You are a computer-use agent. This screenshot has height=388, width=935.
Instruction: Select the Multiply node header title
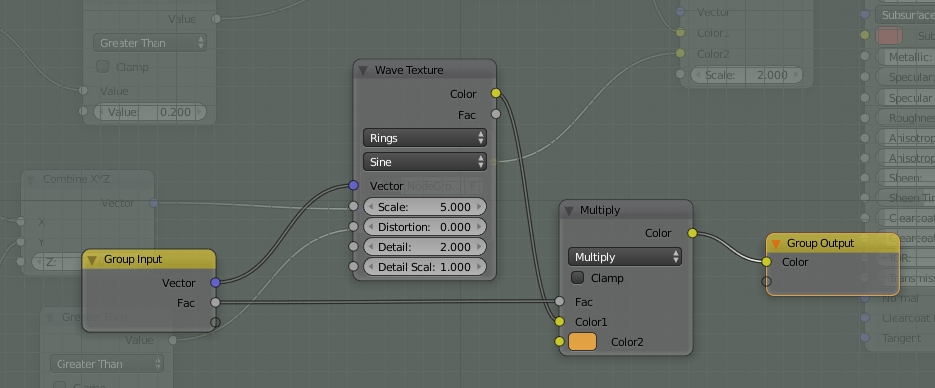click(600, 210)
